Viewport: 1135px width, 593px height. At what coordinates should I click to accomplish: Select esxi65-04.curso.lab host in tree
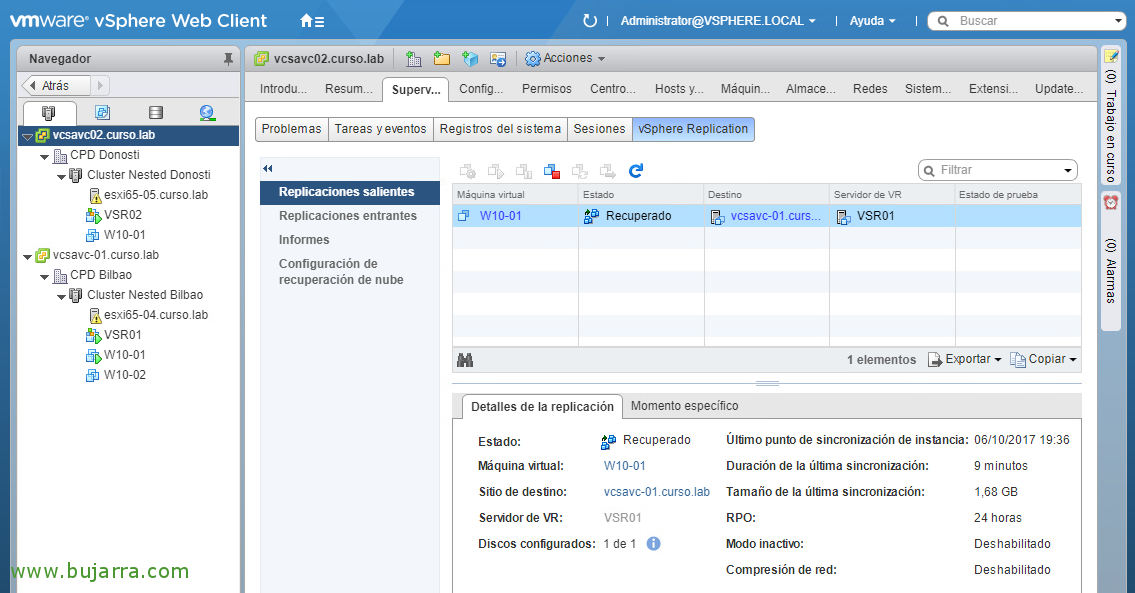pyautogui.click(x=156, y=315)
